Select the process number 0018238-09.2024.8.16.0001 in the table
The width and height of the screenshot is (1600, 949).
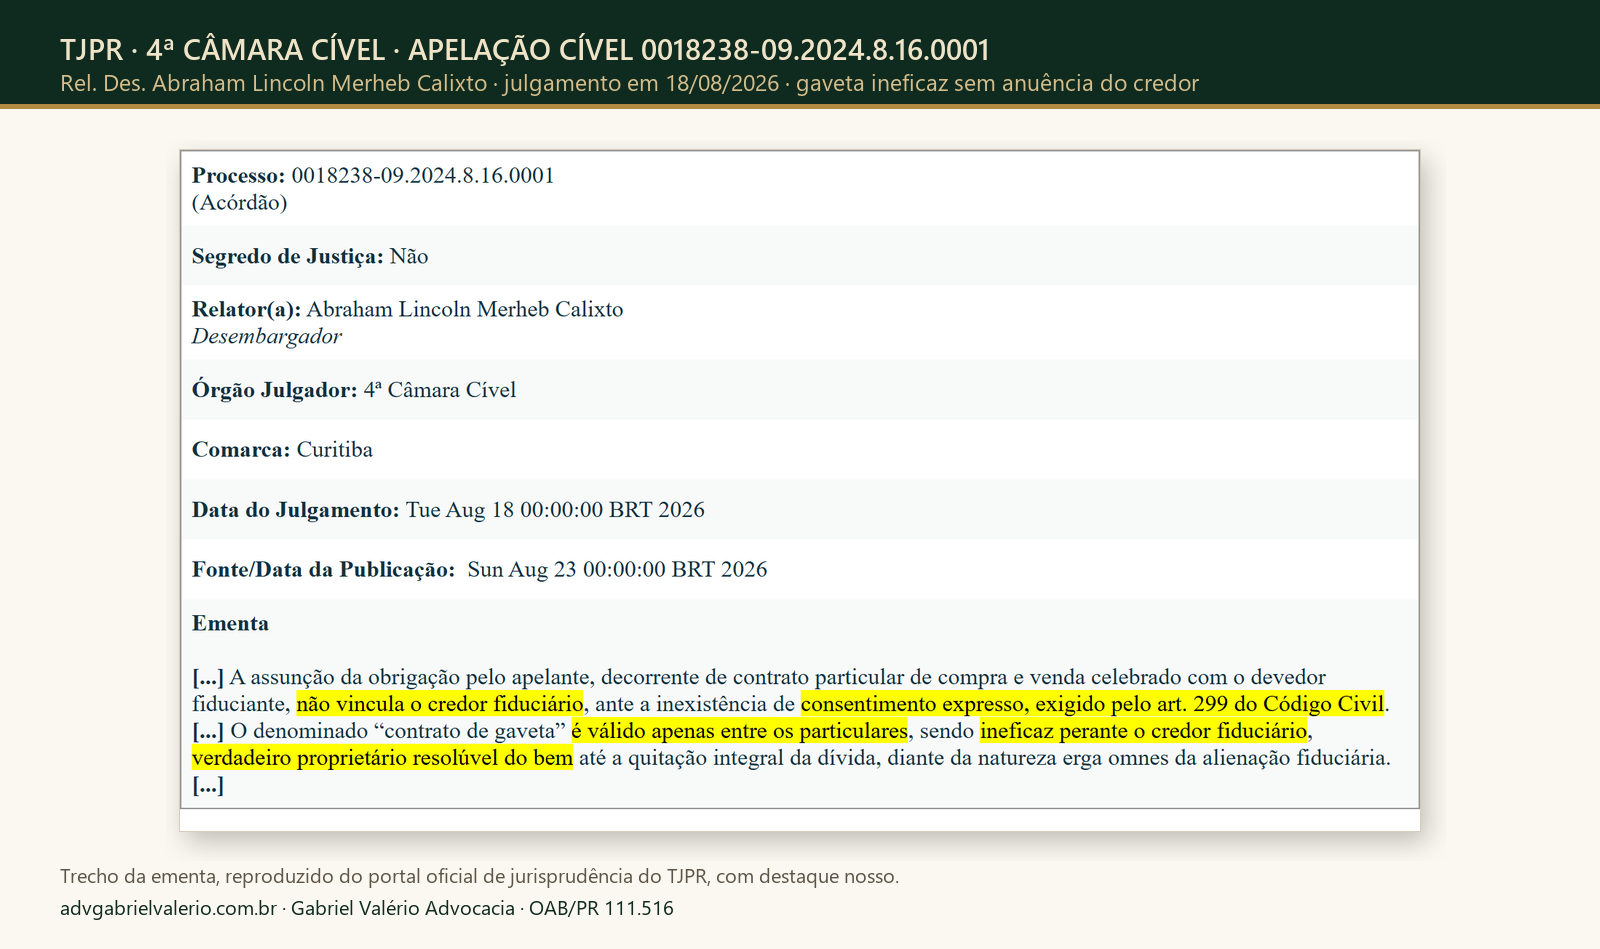(423, 175)
